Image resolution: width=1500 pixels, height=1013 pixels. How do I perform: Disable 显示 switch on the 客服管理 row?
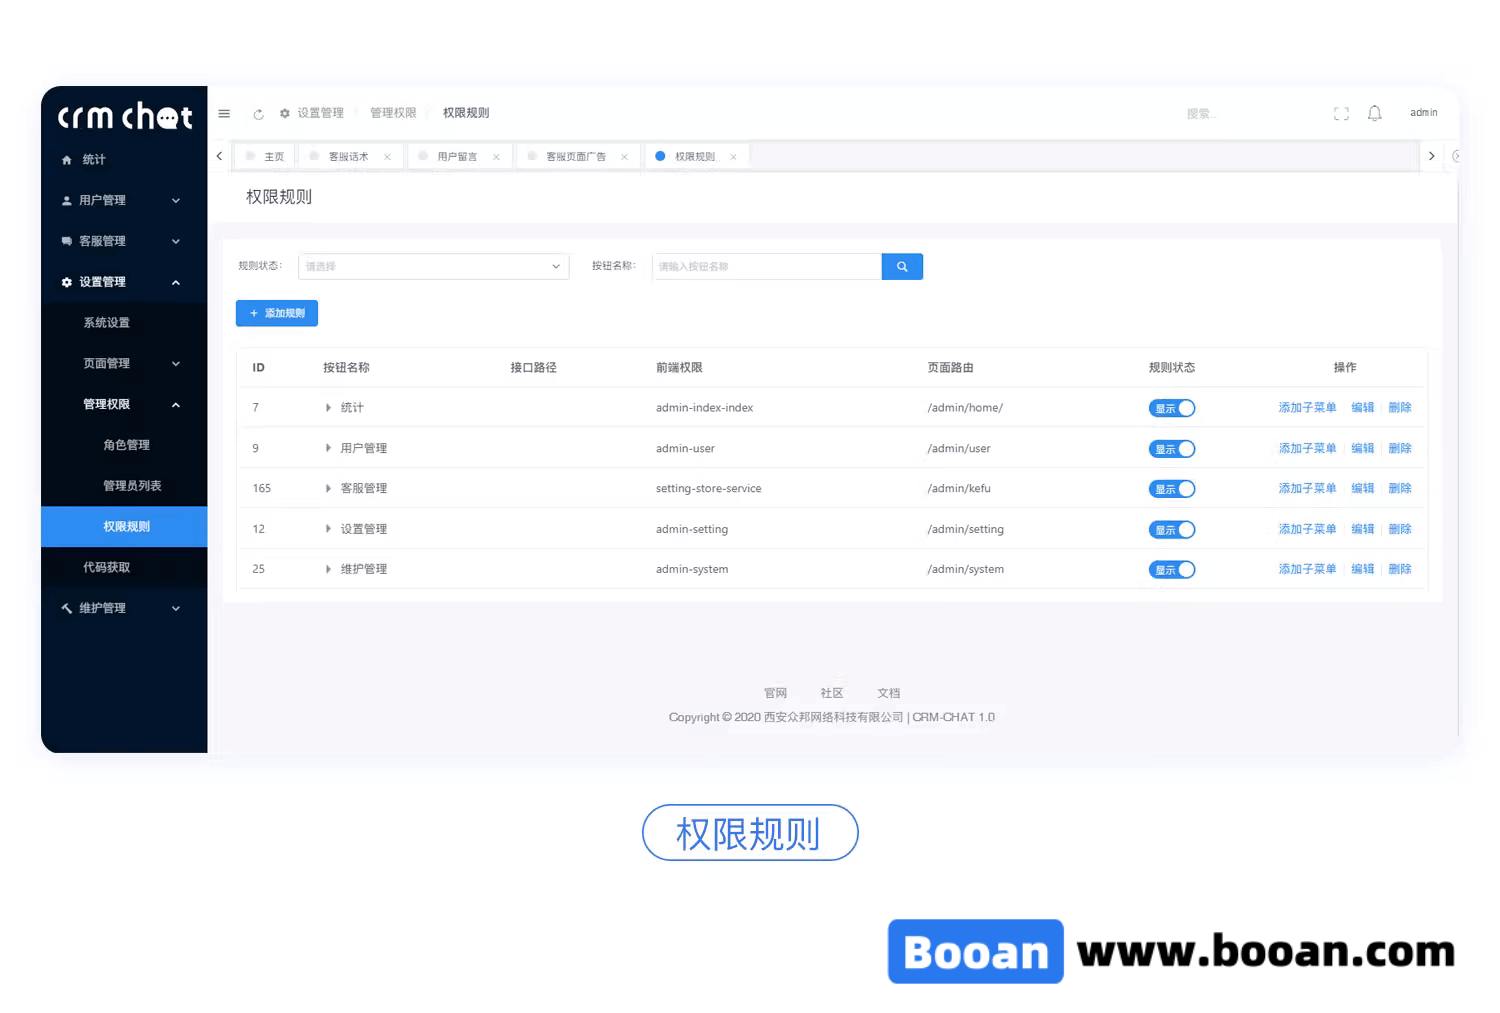coord(1171,488)
